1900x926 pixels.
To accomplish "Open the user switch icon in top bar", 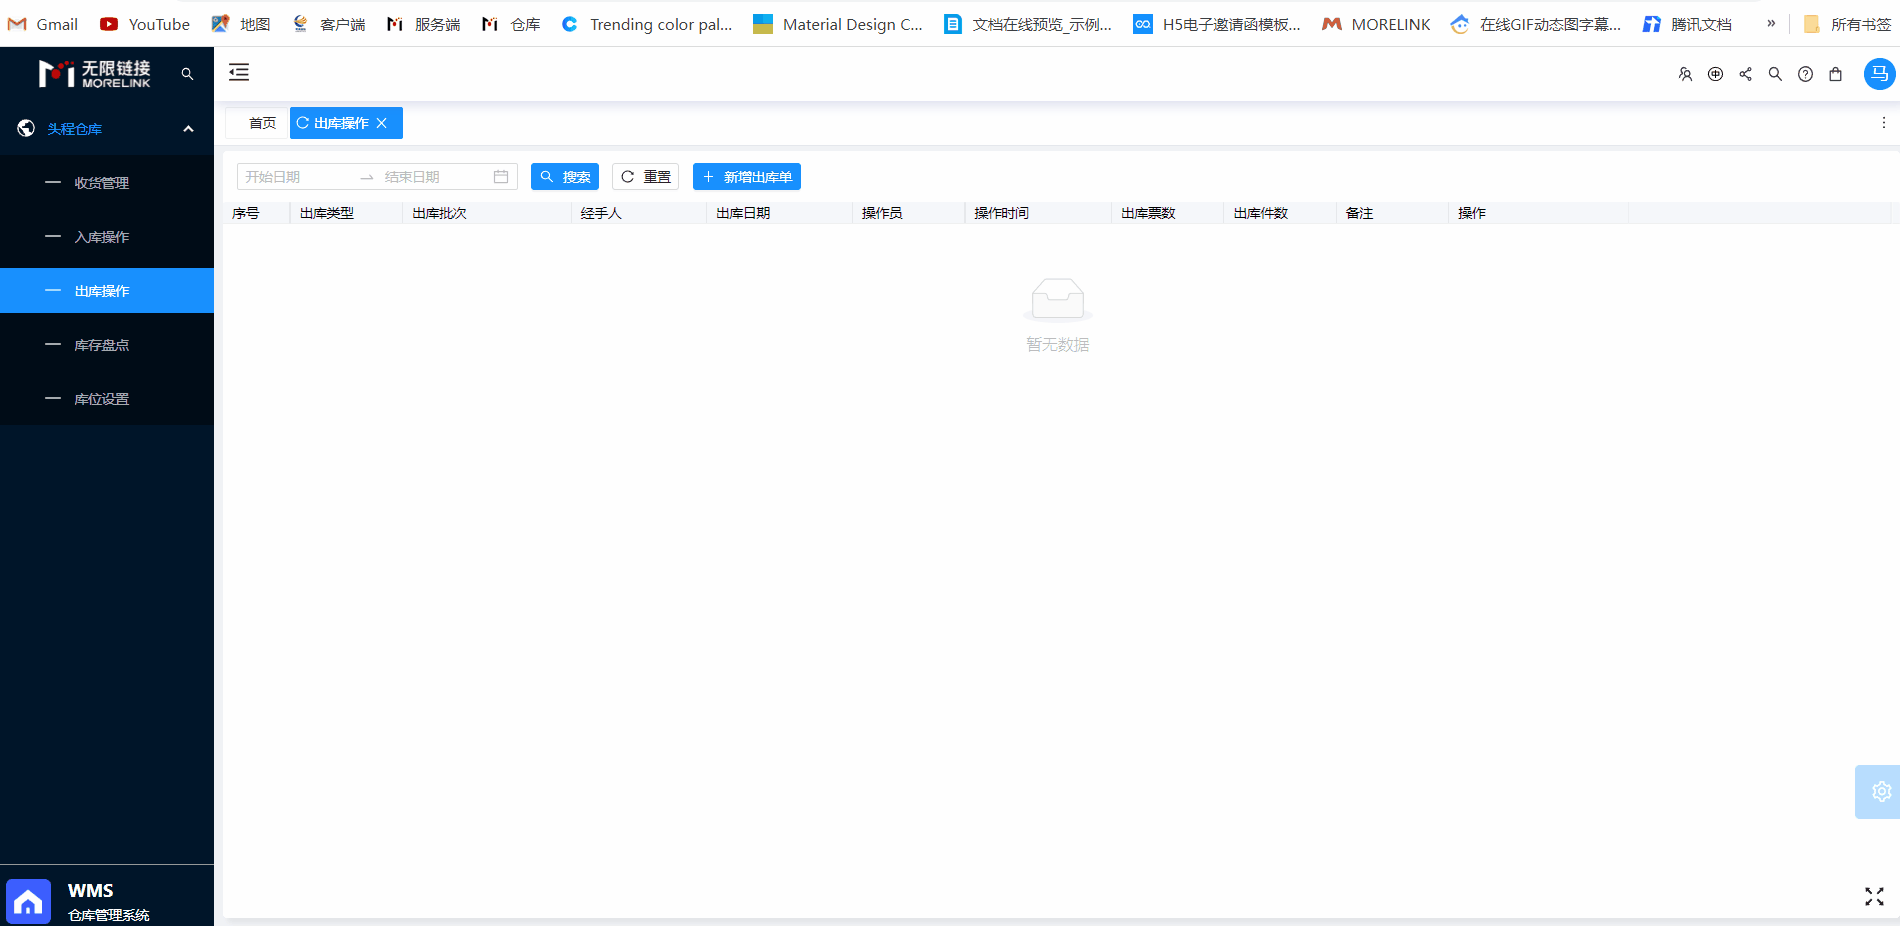I will coord(1685,74).
